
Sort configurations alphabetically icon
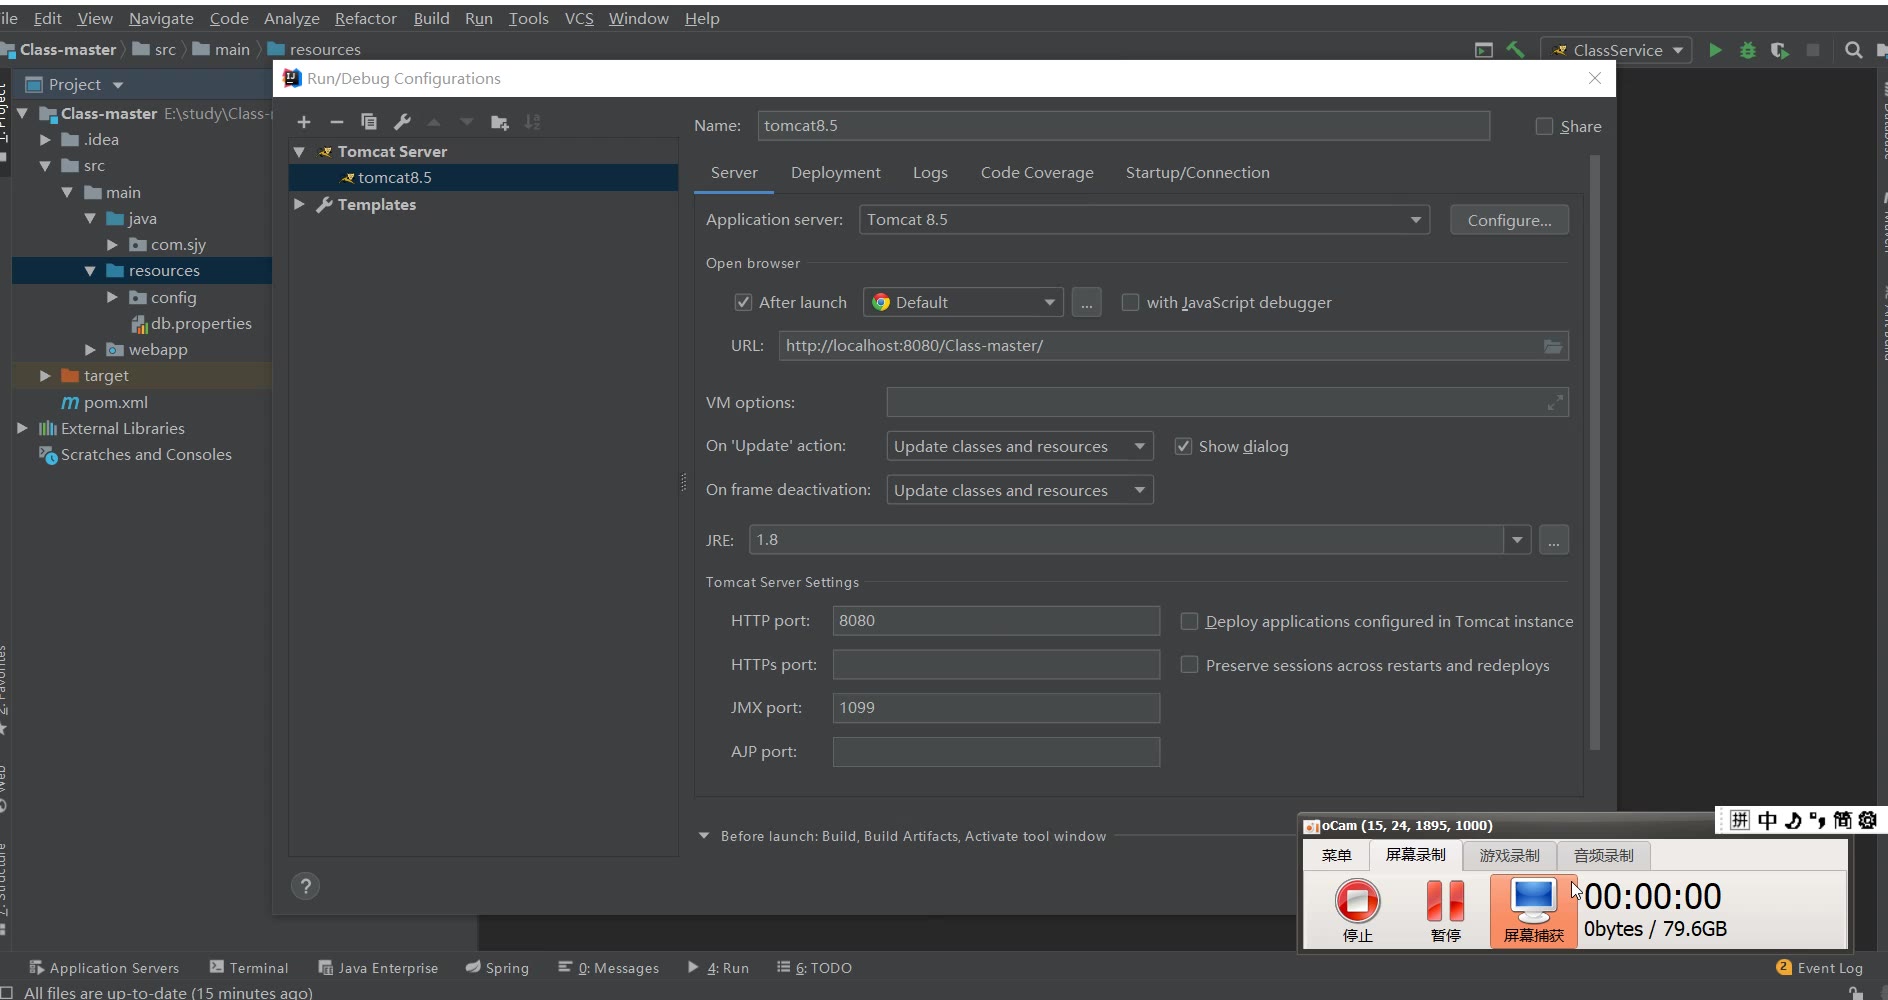(532, 122)
